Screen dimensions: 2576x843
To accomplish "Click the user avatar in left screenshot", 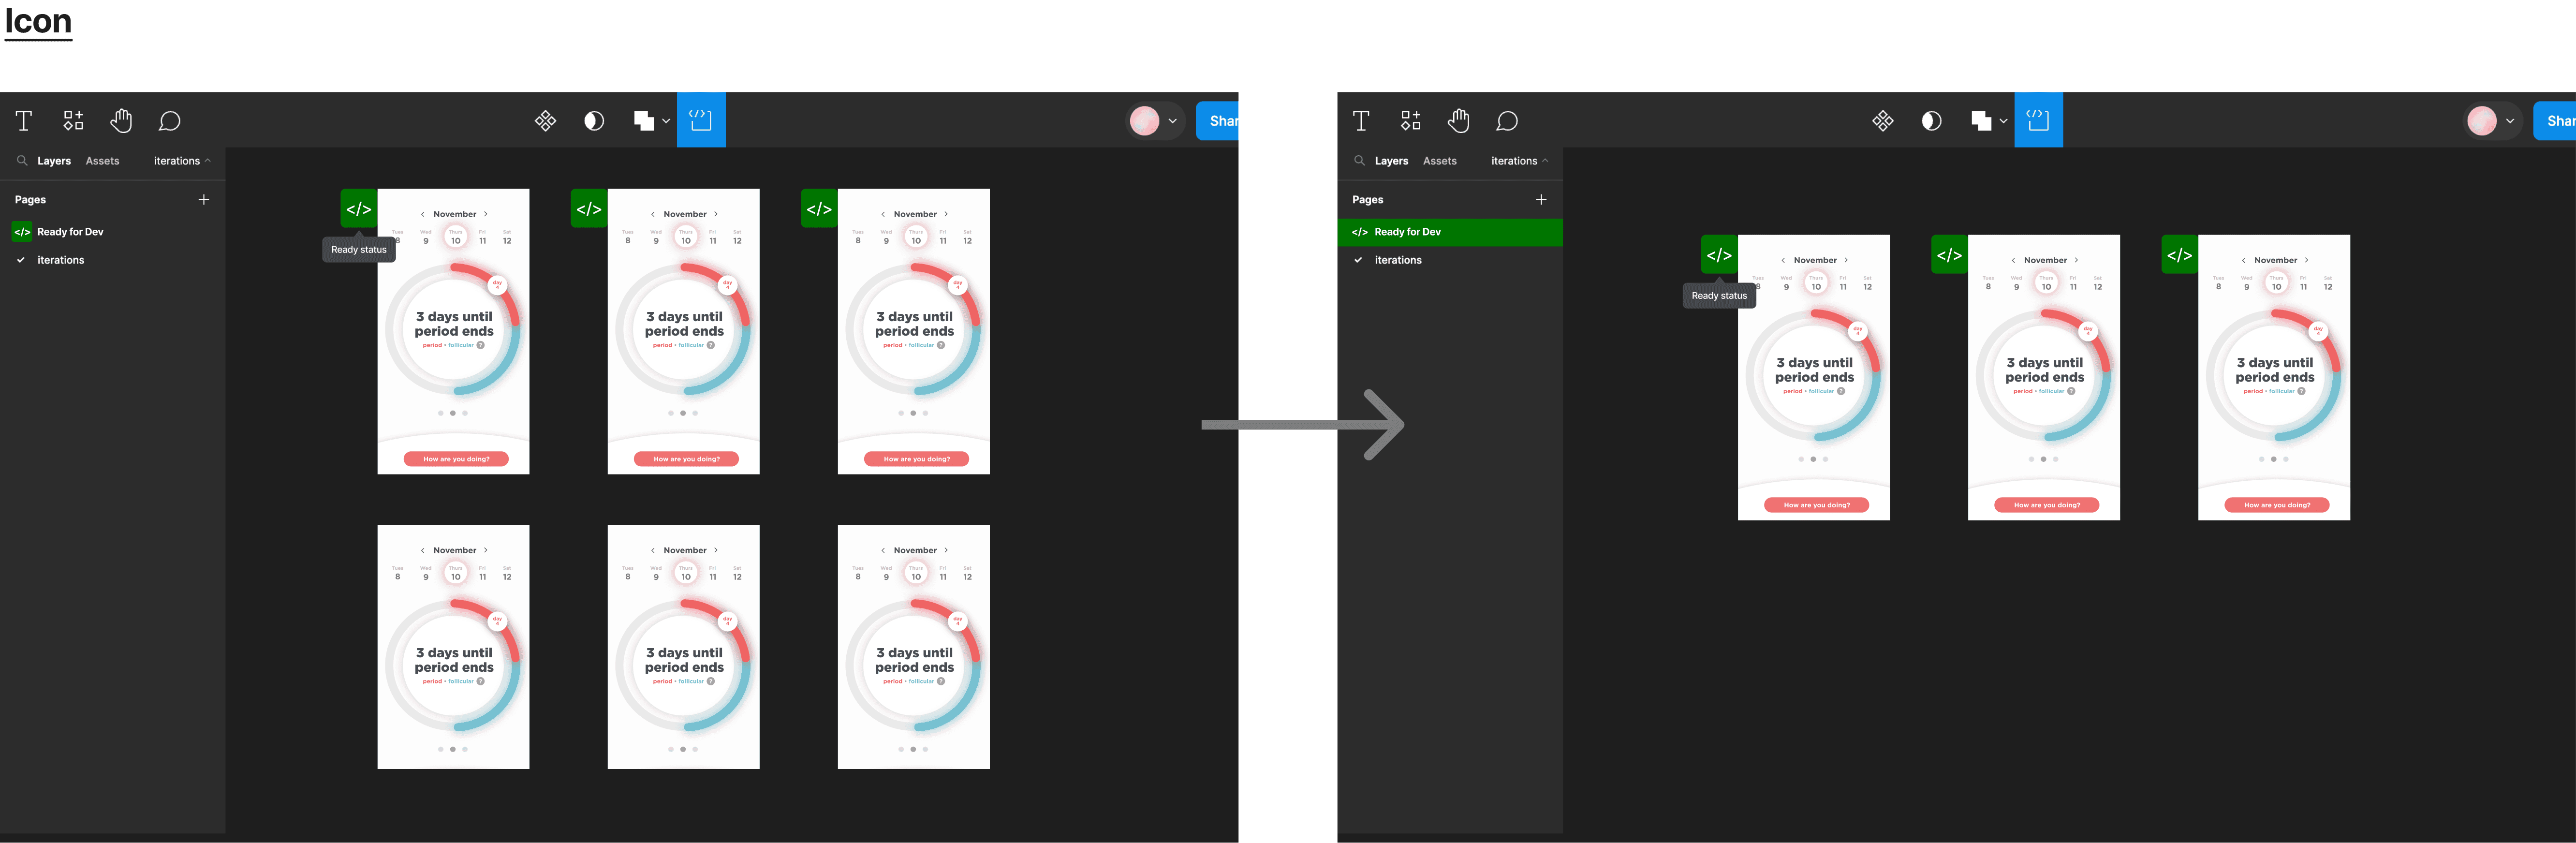I will (1144, 121).
